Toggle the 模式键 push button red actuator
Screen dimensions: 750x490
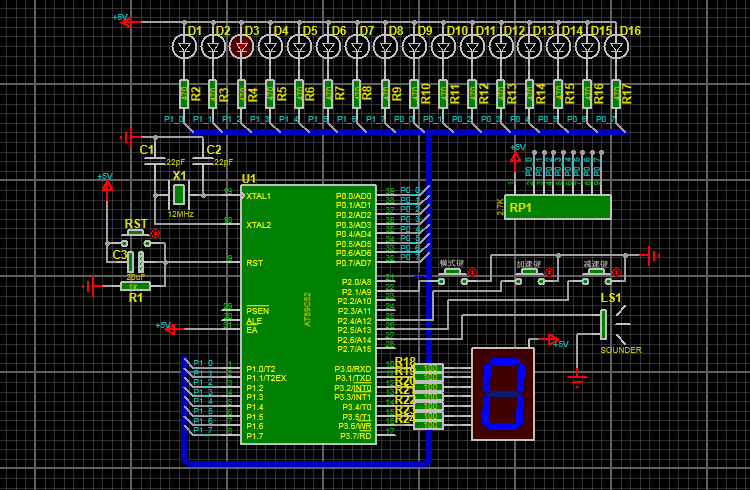[473, 272]
